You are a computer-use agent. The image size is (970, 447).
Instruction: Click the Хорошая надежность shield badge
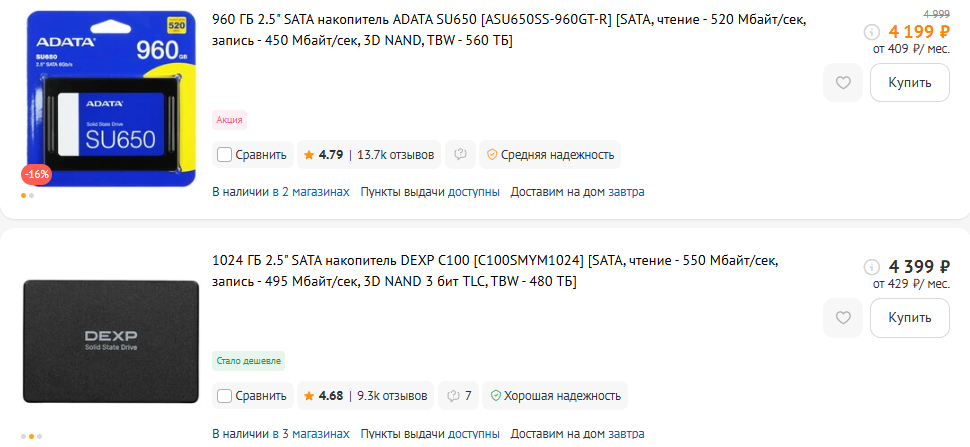[x=554, y=396]
